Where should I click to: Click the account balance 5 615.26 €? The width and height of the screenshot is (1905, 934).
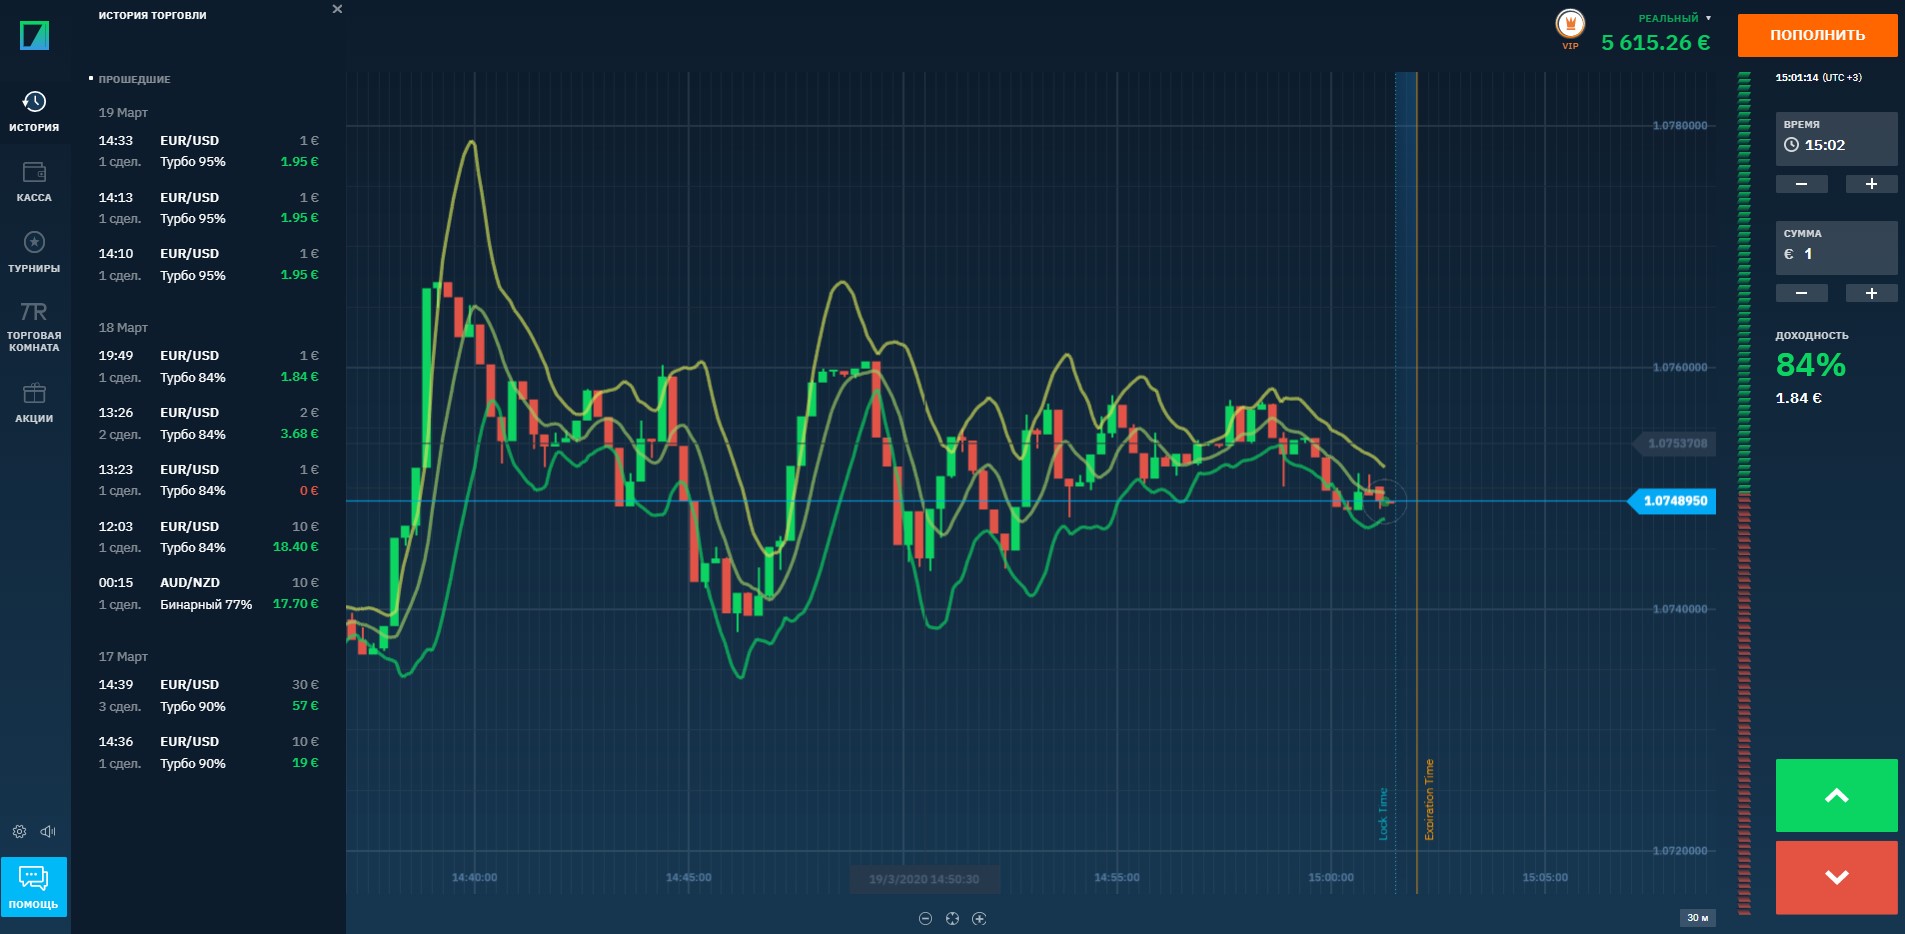tap(1655, 43)
